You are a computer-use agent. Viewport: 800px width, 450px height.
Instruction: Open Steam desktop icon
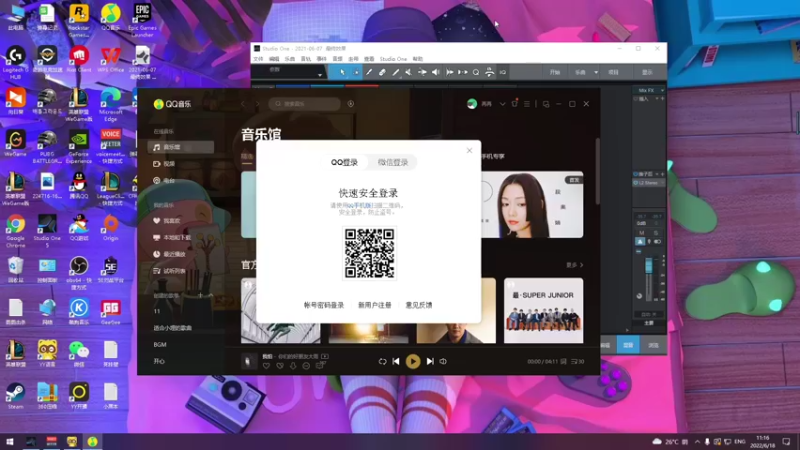click(x=15, y=396)
